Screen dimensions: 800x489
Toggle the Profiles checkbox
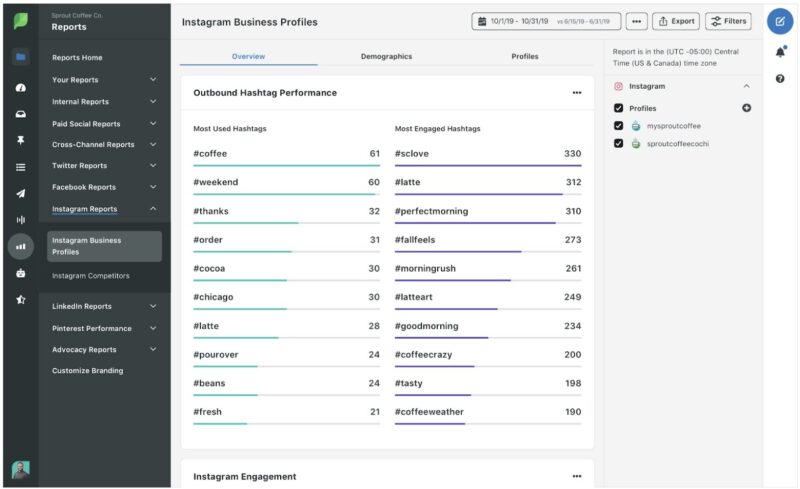[618, 108]
